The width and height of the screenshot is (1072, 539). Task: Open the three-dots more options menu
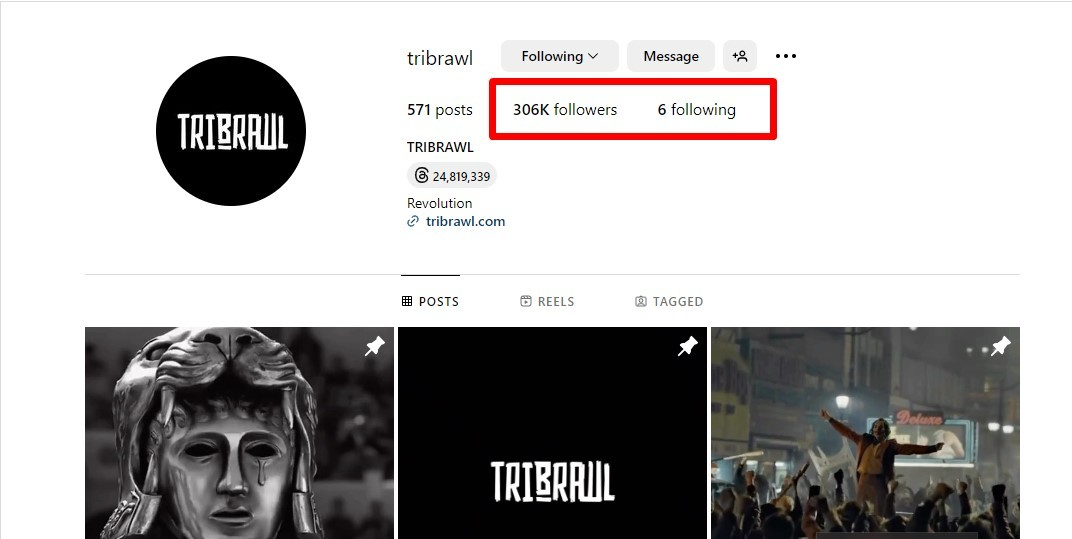[x=786, y=56]
